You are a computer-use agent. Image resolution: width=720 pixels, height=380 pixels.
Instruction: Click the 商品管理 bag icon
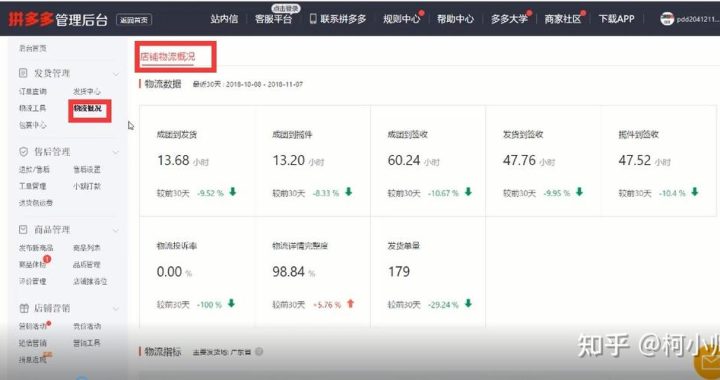23,229
